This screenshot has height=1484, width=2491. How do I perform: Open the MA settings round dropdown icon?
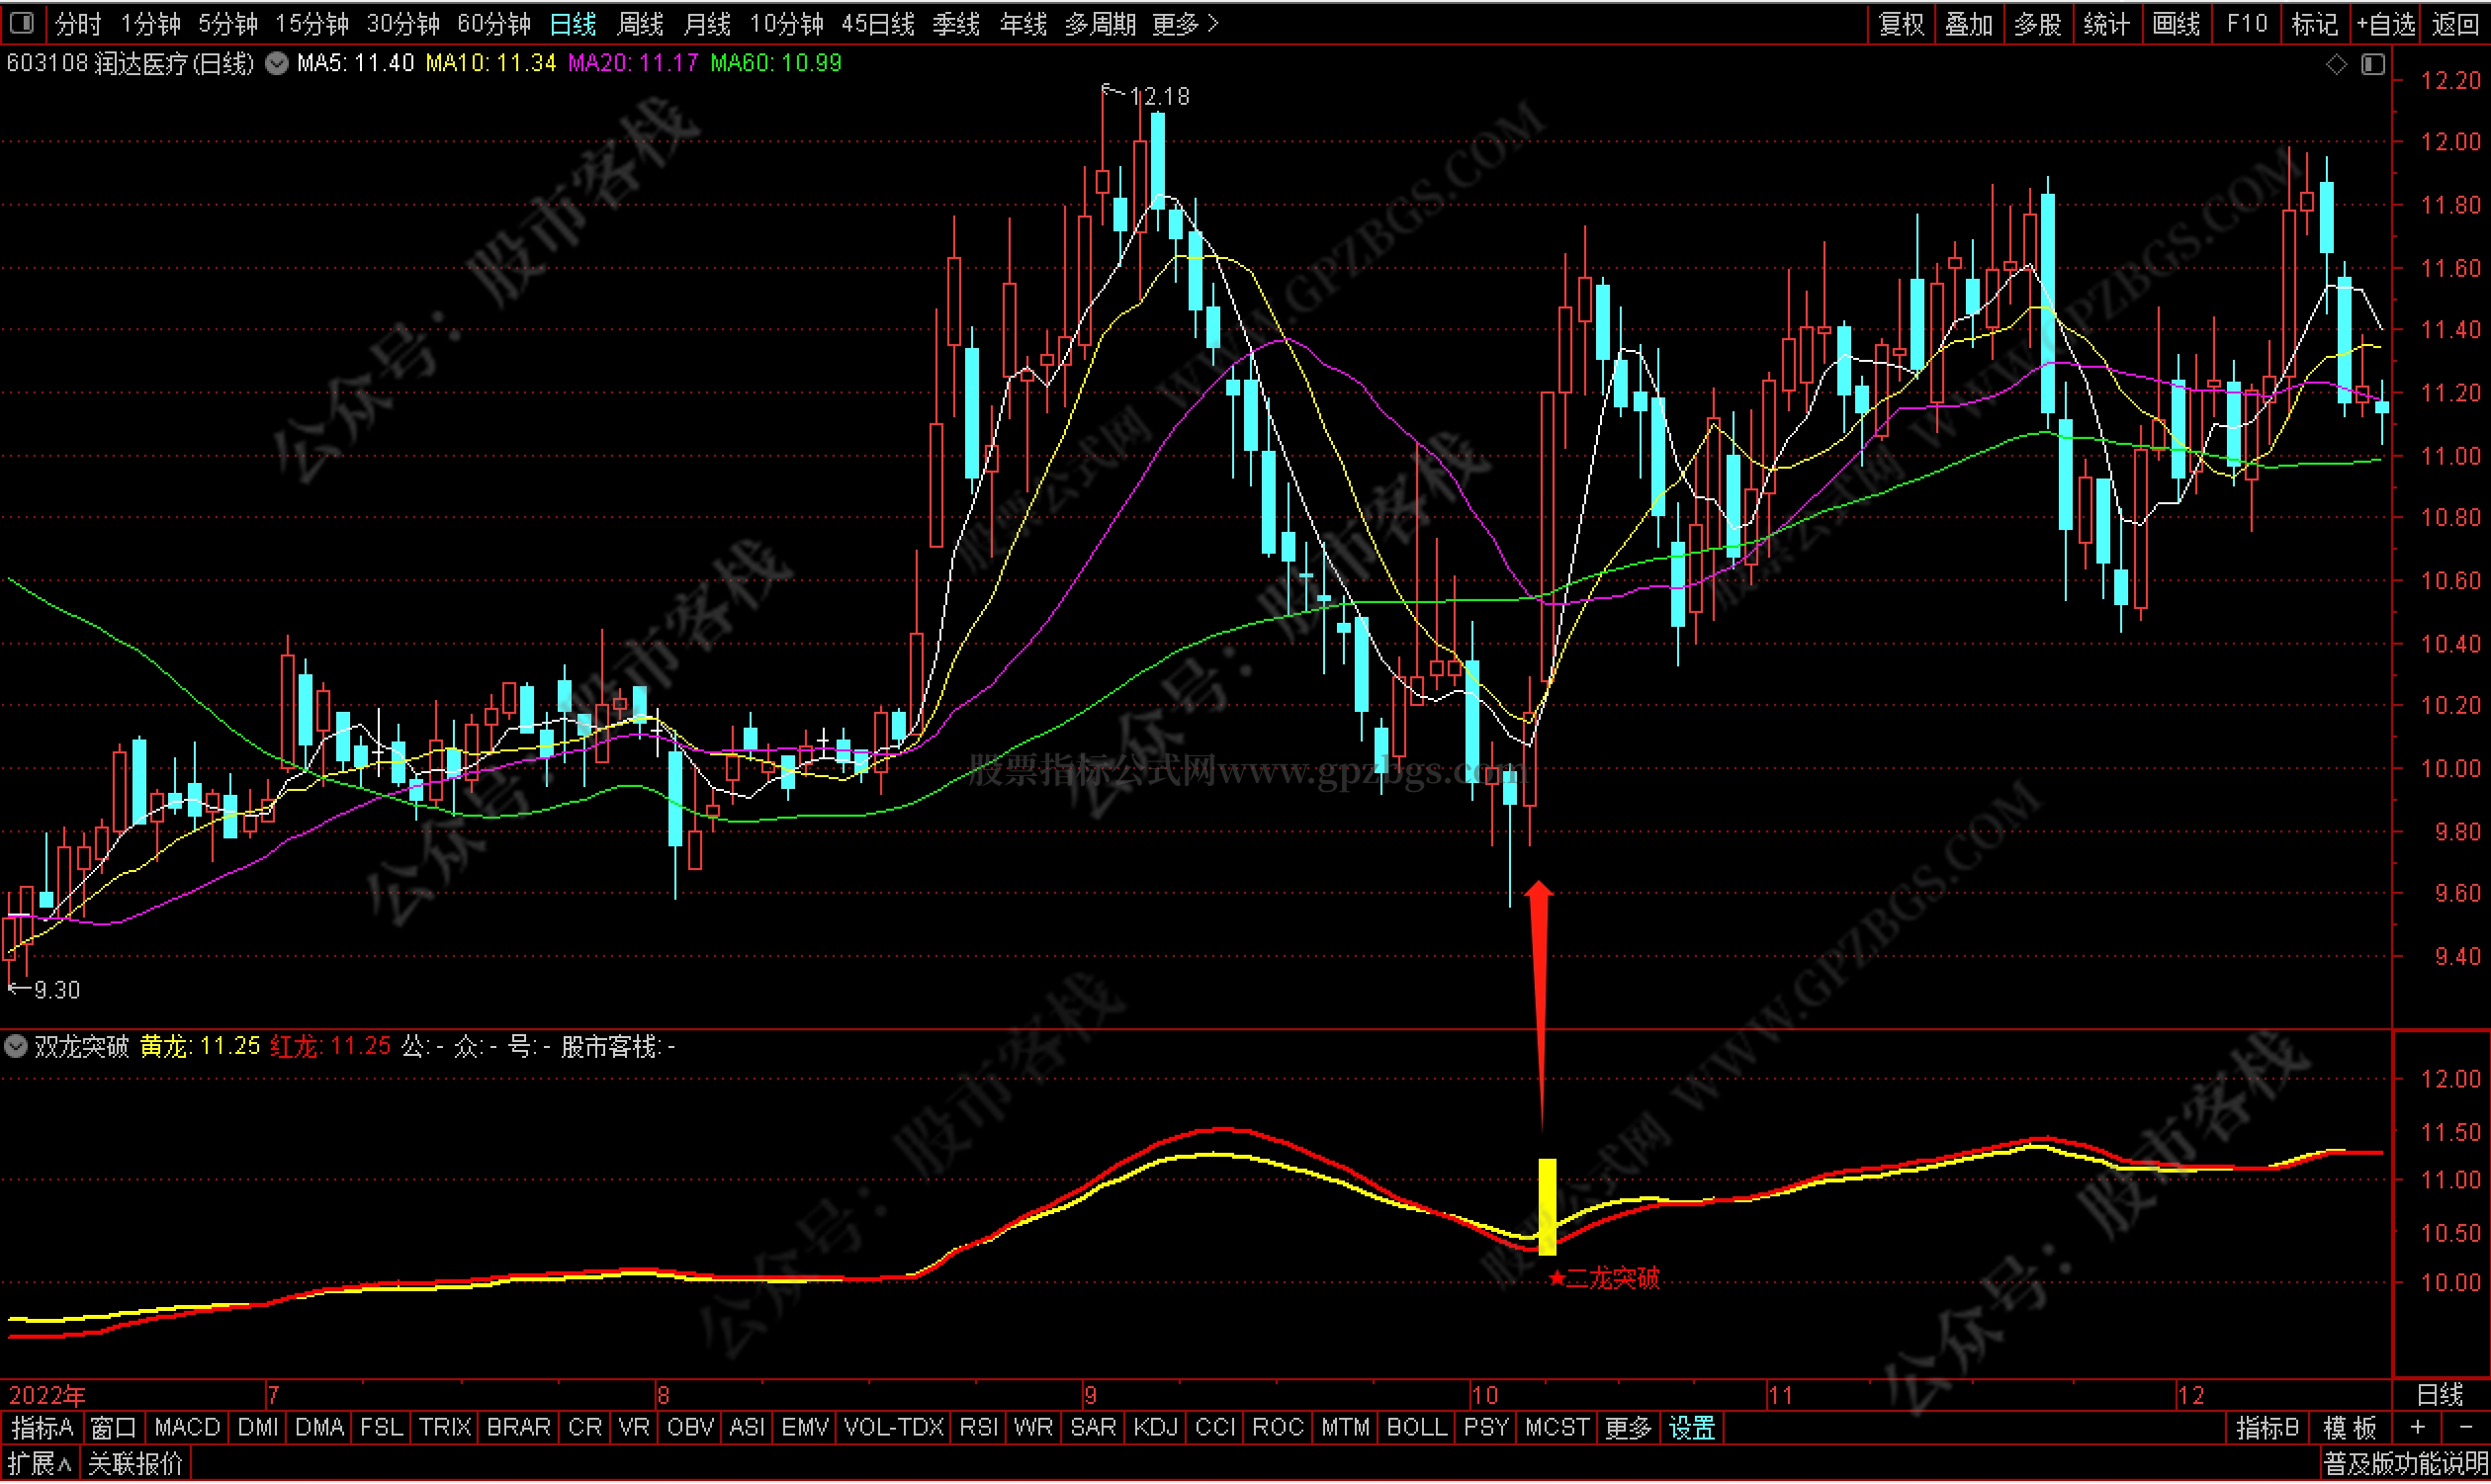point(277,64)
